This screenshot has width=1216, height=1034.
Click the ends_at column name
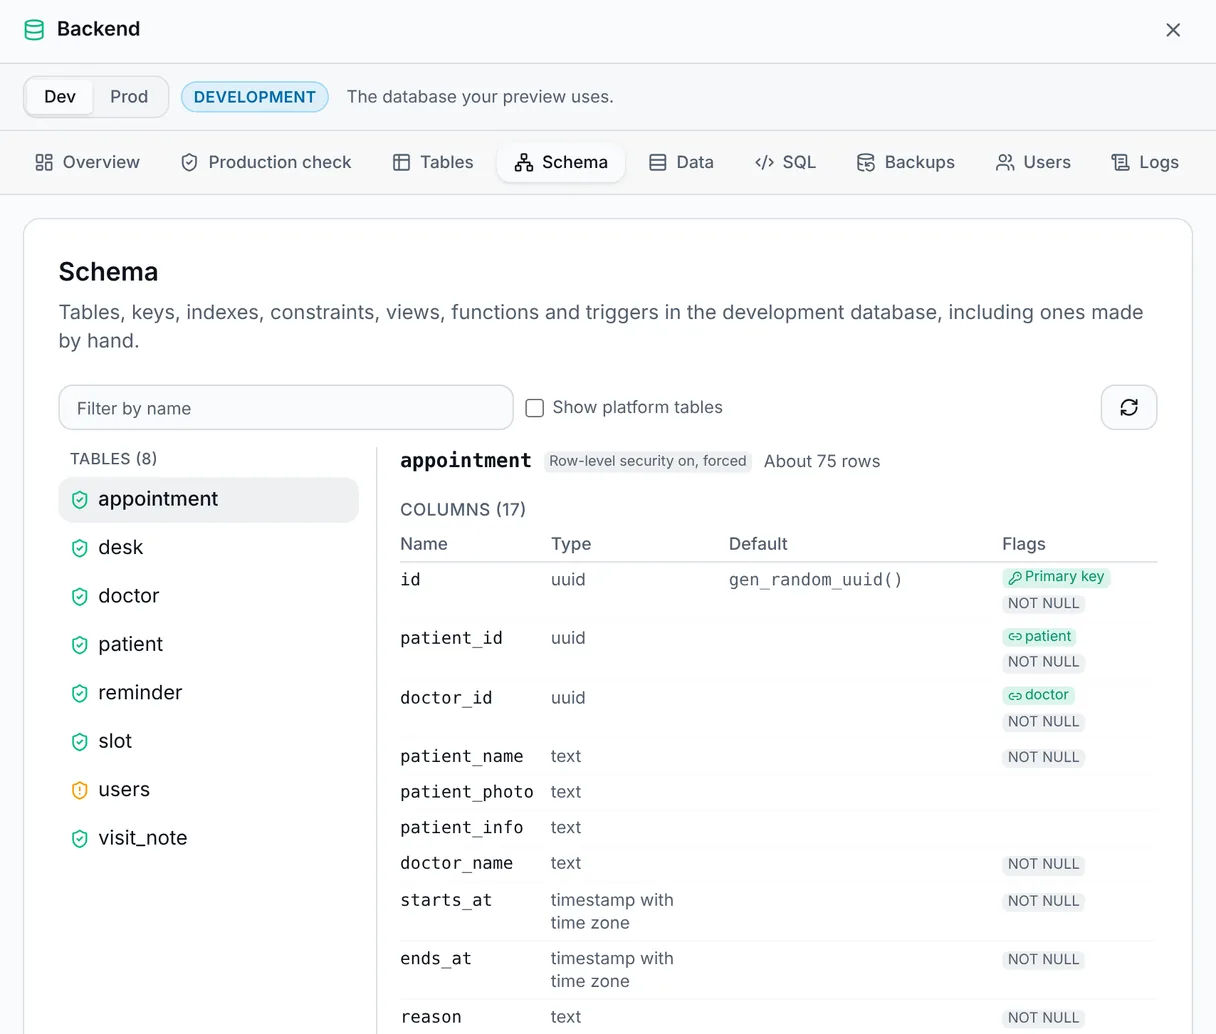coord(436,959)
